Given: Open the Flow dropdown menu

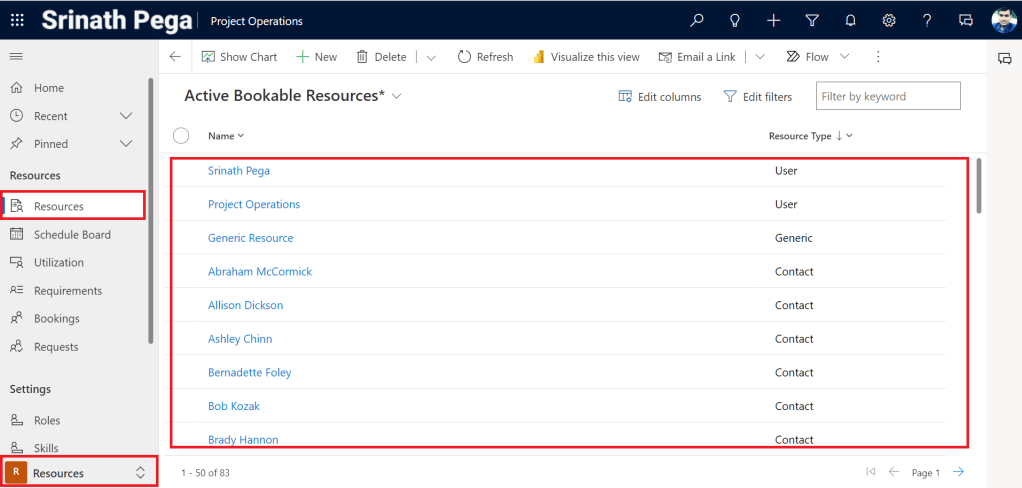Looking at the screenshot, I should [845, 57].
